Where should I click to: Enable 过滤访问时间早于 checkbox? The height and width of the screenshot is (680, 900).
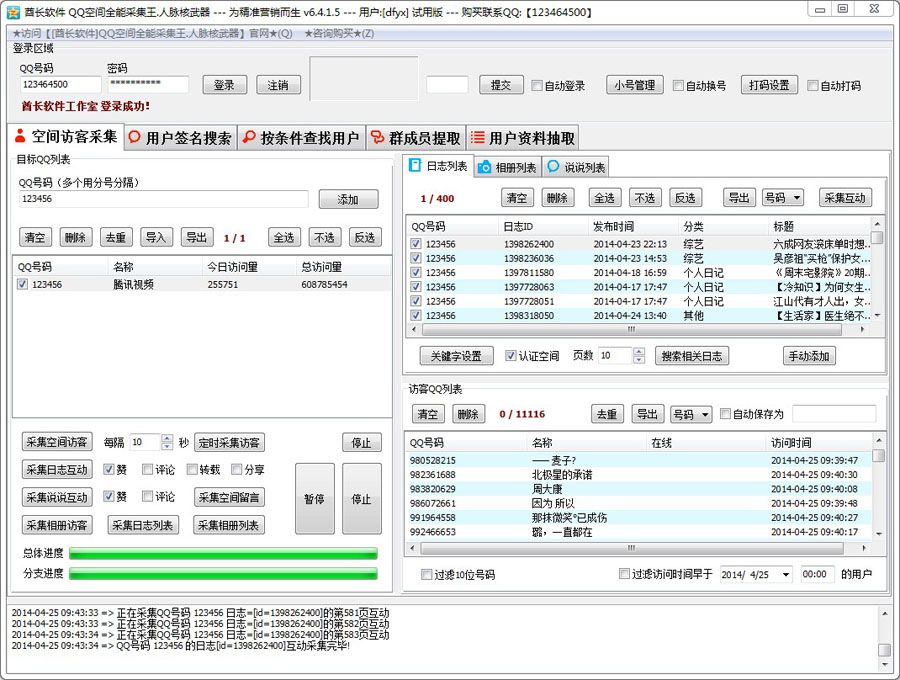coord(624,574)
